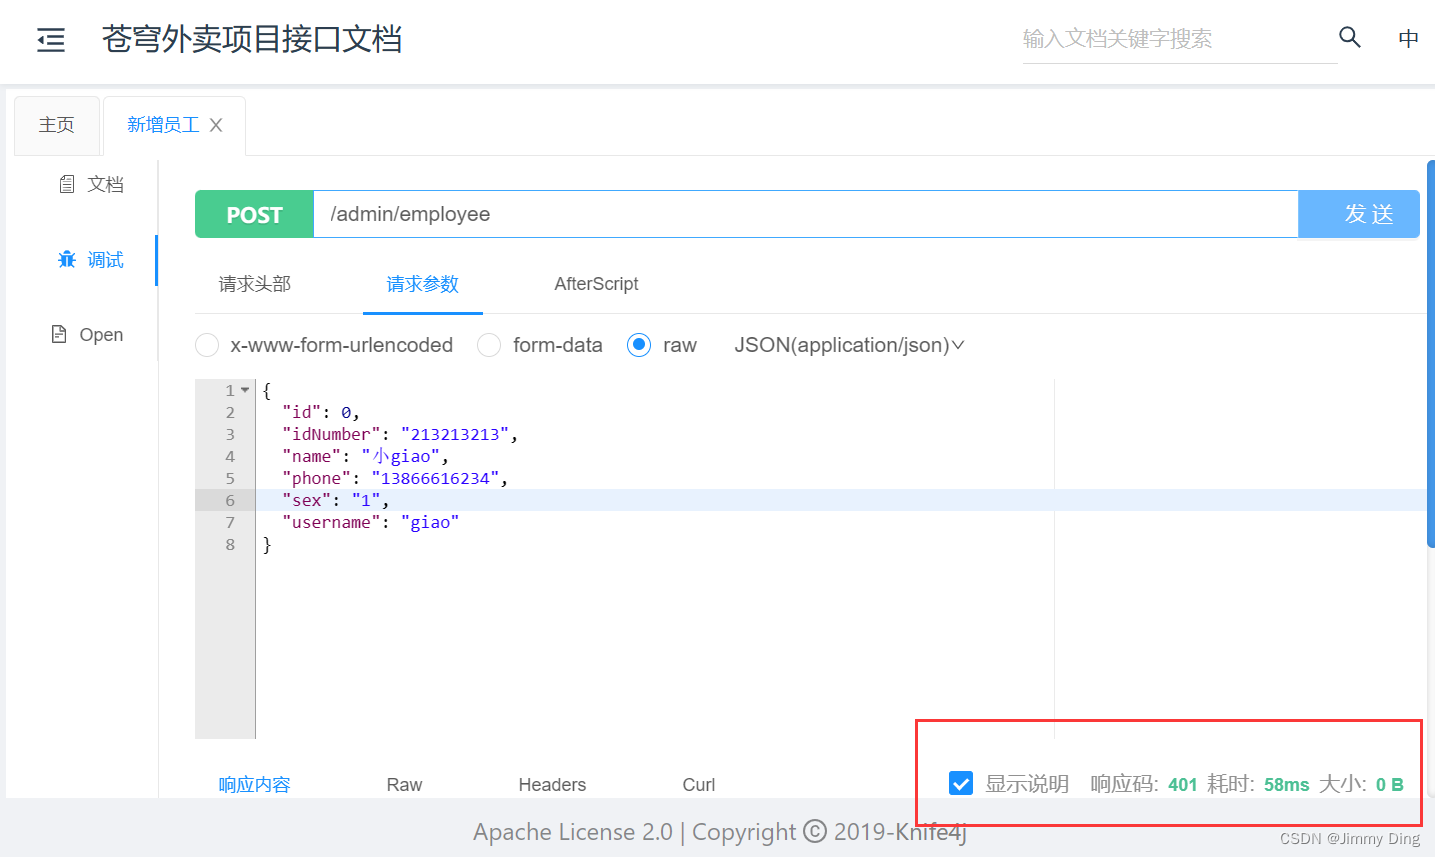Screen dimensions: 1435x857
Task: Select the 新增员工 tab
Action: pyautogui.click(x=163, y=125)
